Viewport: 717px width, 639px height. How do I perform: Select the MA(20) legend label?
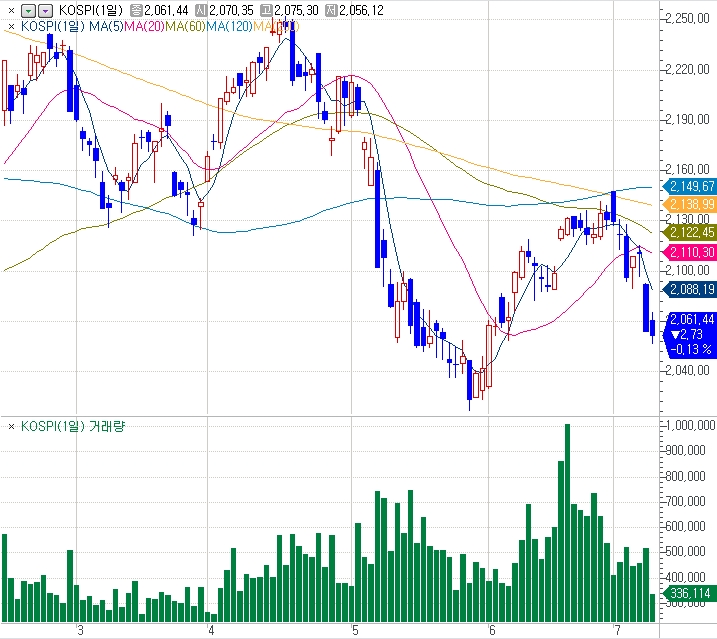click(143, 25)
